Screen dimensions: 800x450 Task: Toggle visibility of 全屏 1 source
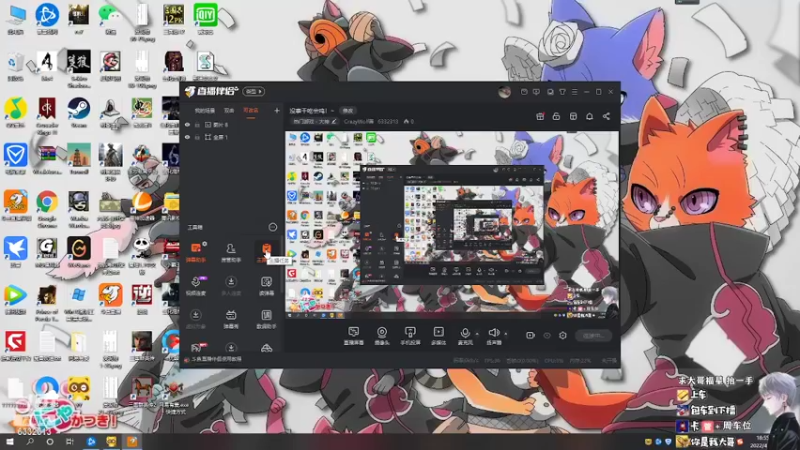[187, 137]
